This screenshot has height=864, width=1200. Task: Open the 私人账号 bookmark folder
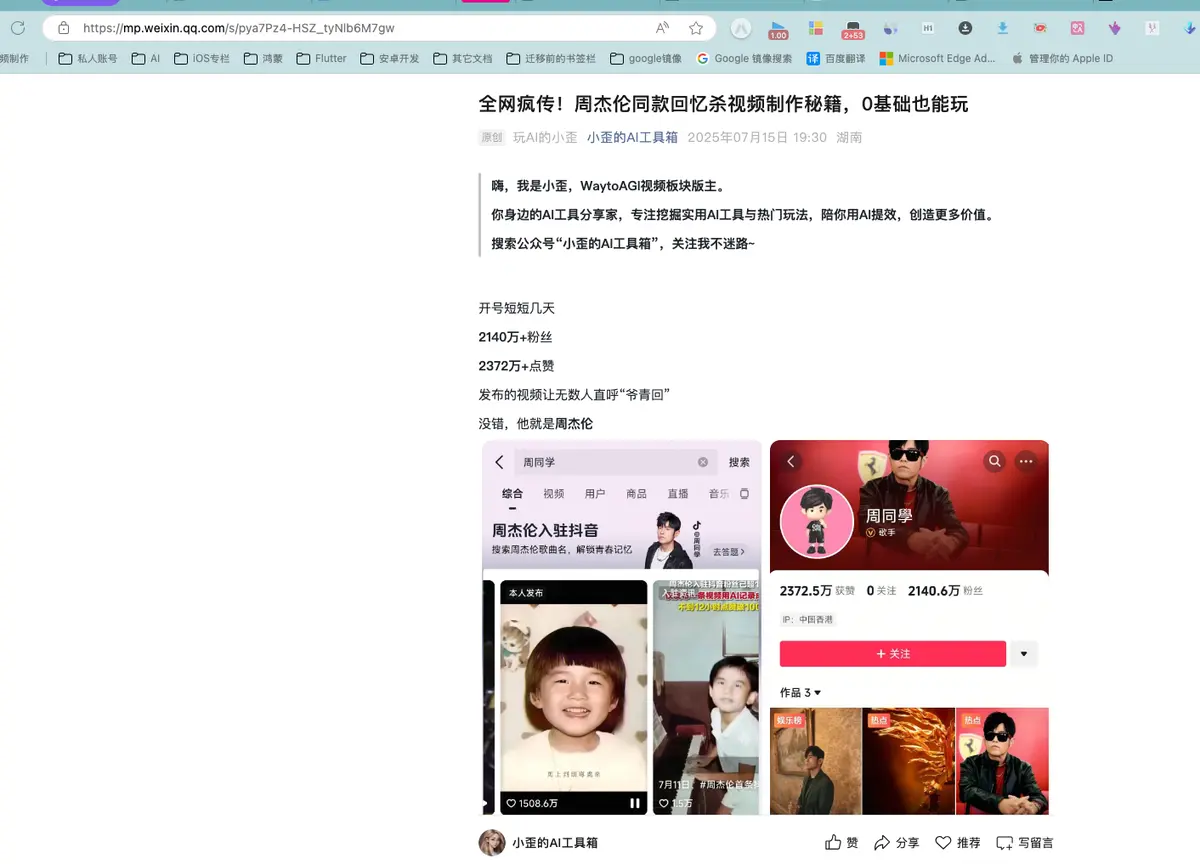(88, 59)
